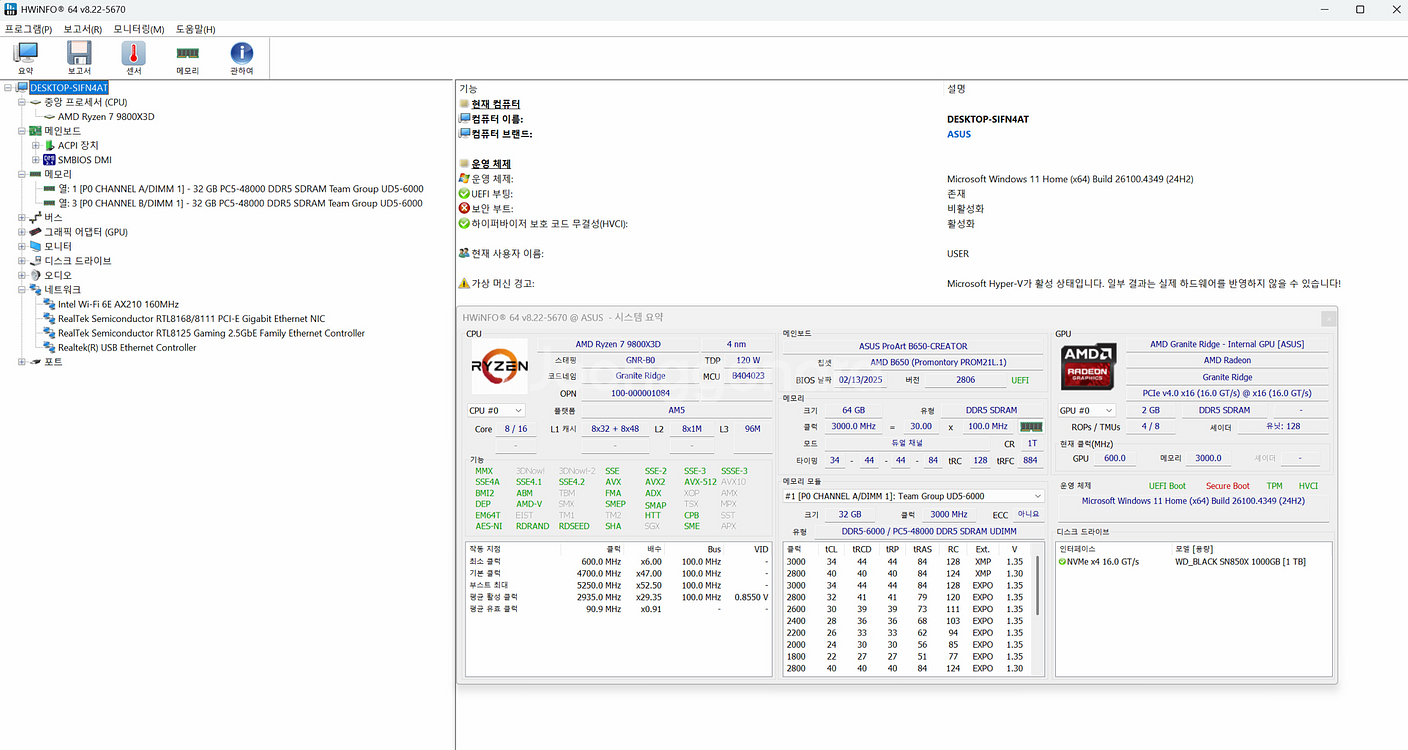Click the green NVMe x4 drive status dot
This screenshot has width=1408, height=750.
coord(1062,561)
